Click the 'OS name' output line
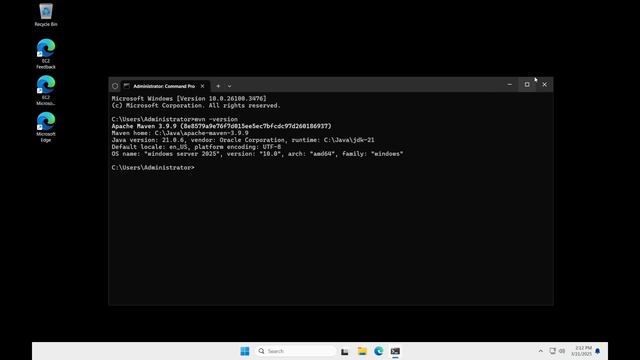 tap(258, 154)
